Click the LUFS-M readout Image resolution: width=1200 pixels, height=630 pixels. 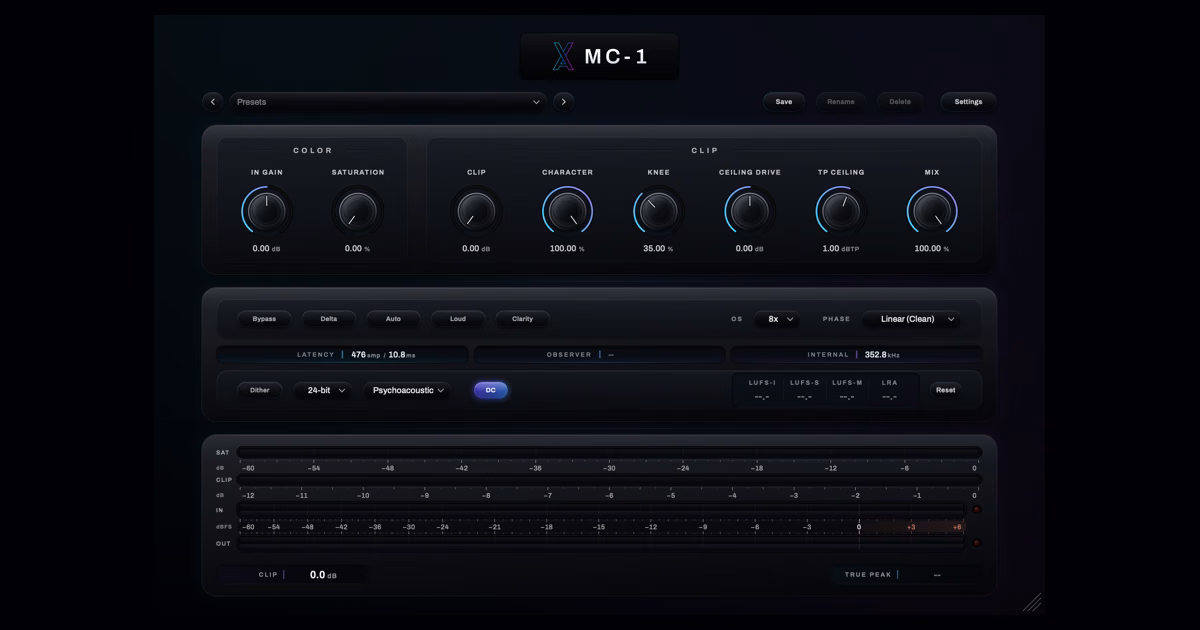[846, 390]
